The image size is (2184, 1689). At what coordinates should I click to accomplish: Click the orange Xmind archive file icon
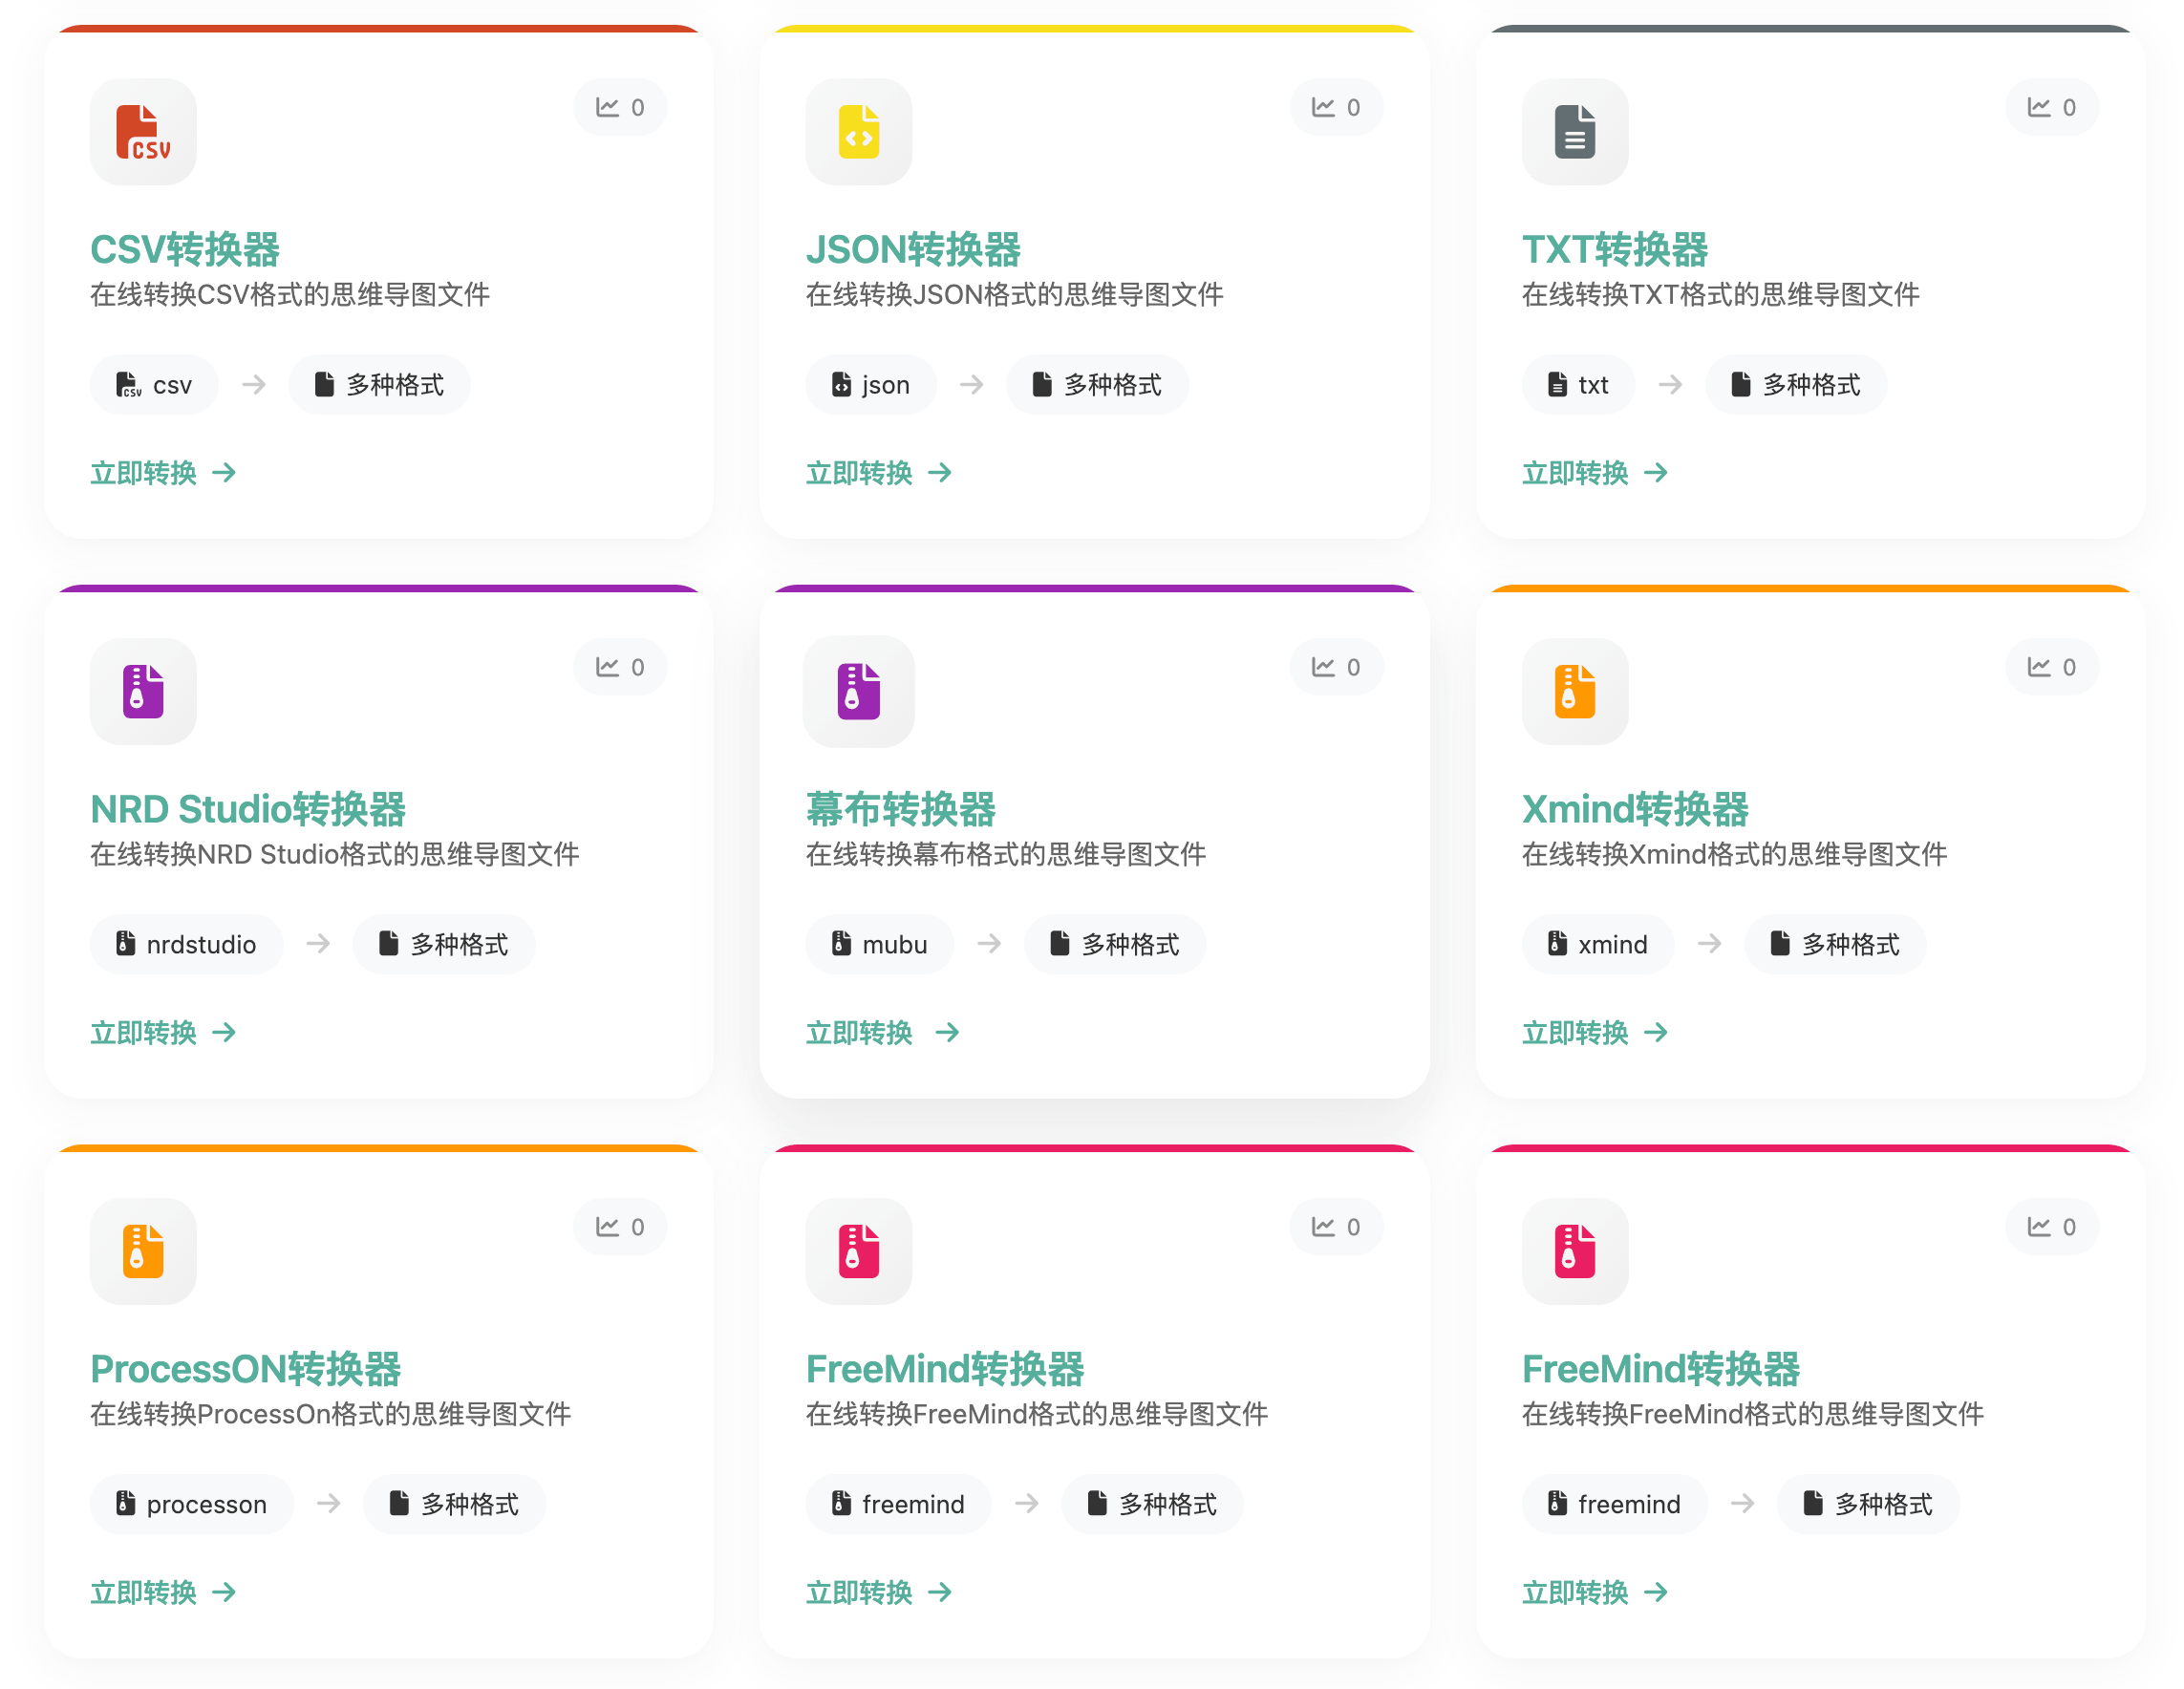[1574, 691]
